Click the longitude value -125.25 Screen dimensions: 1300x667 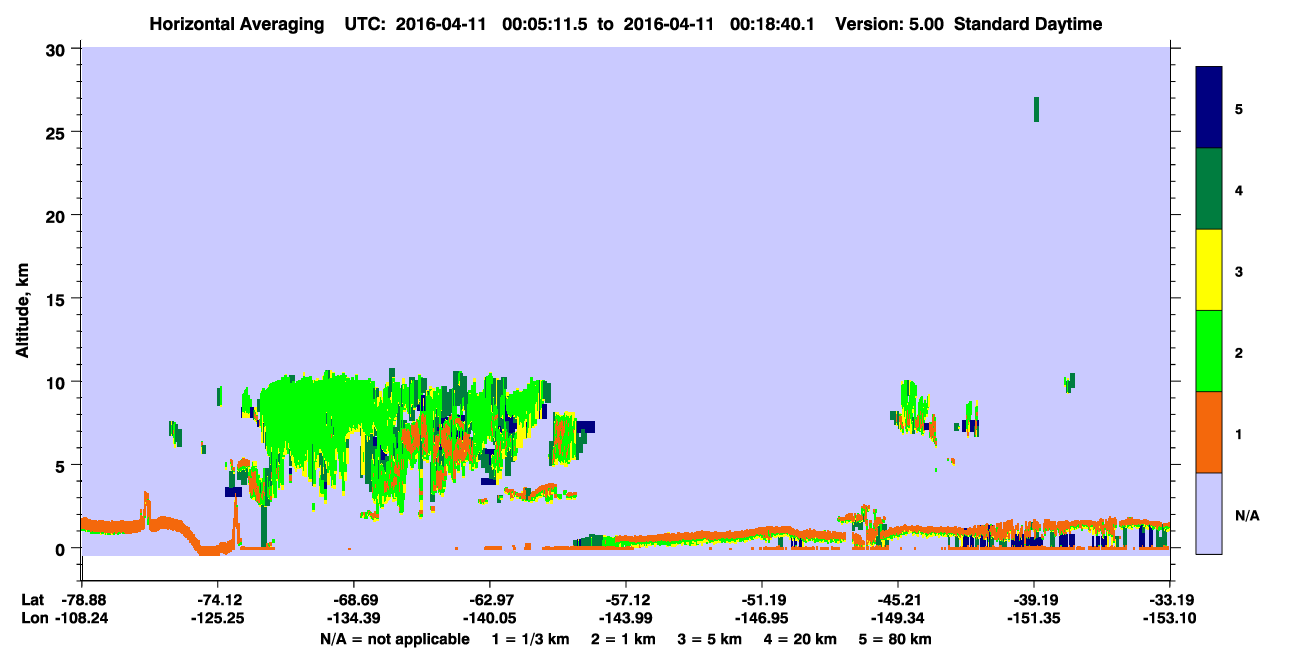coord(217,618)
